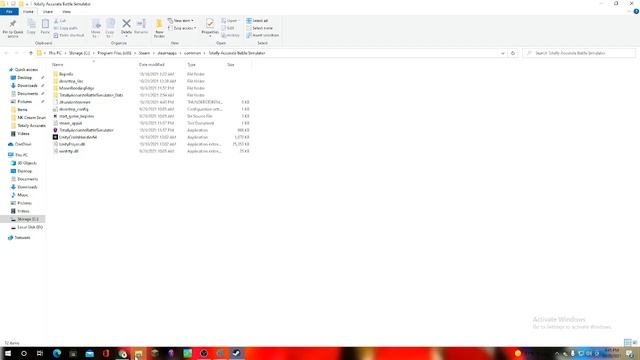Open the dropdown arrow under Properties
Screen dimensions: 640x360
210,36
